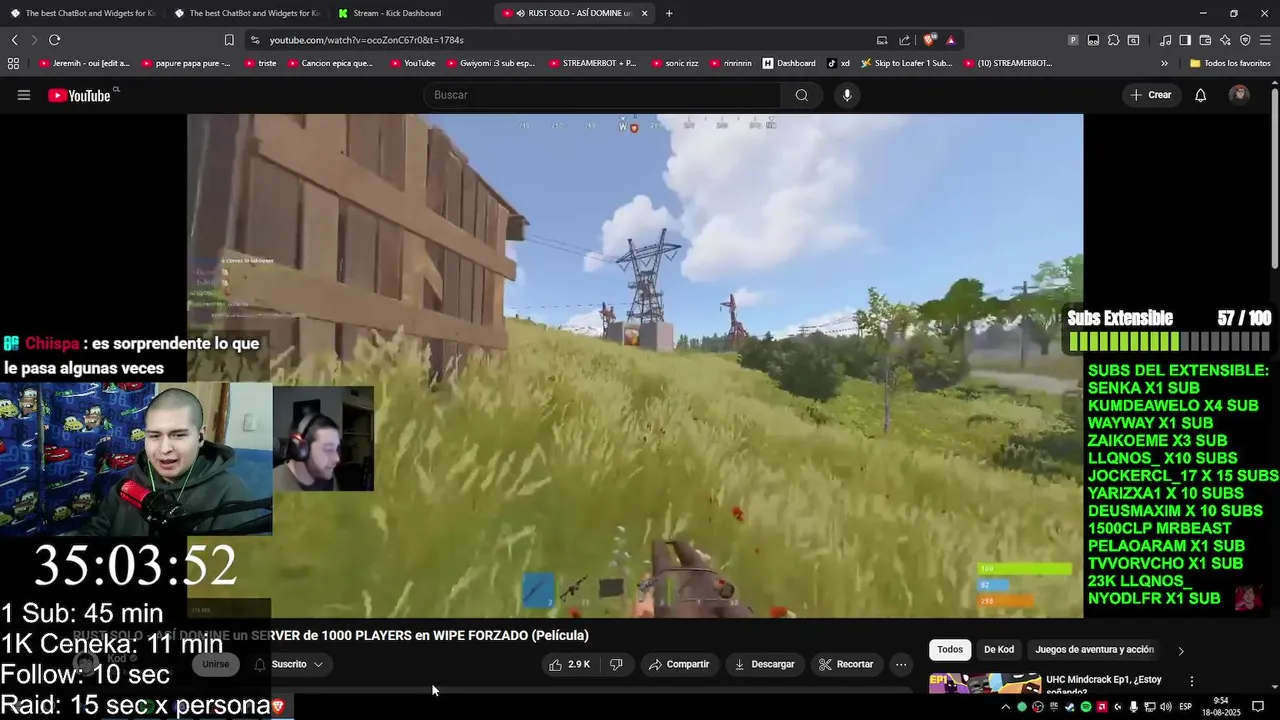Select the De Kod filter chip

pyautogui.click(x=999, y=650)
